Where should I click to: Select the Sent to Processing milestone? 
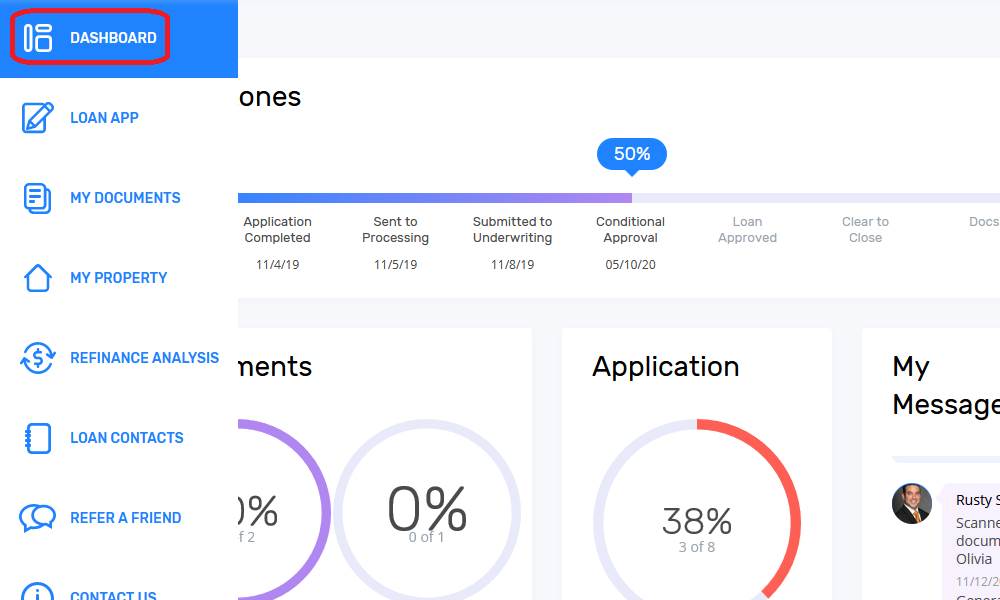tap(395, 230)
